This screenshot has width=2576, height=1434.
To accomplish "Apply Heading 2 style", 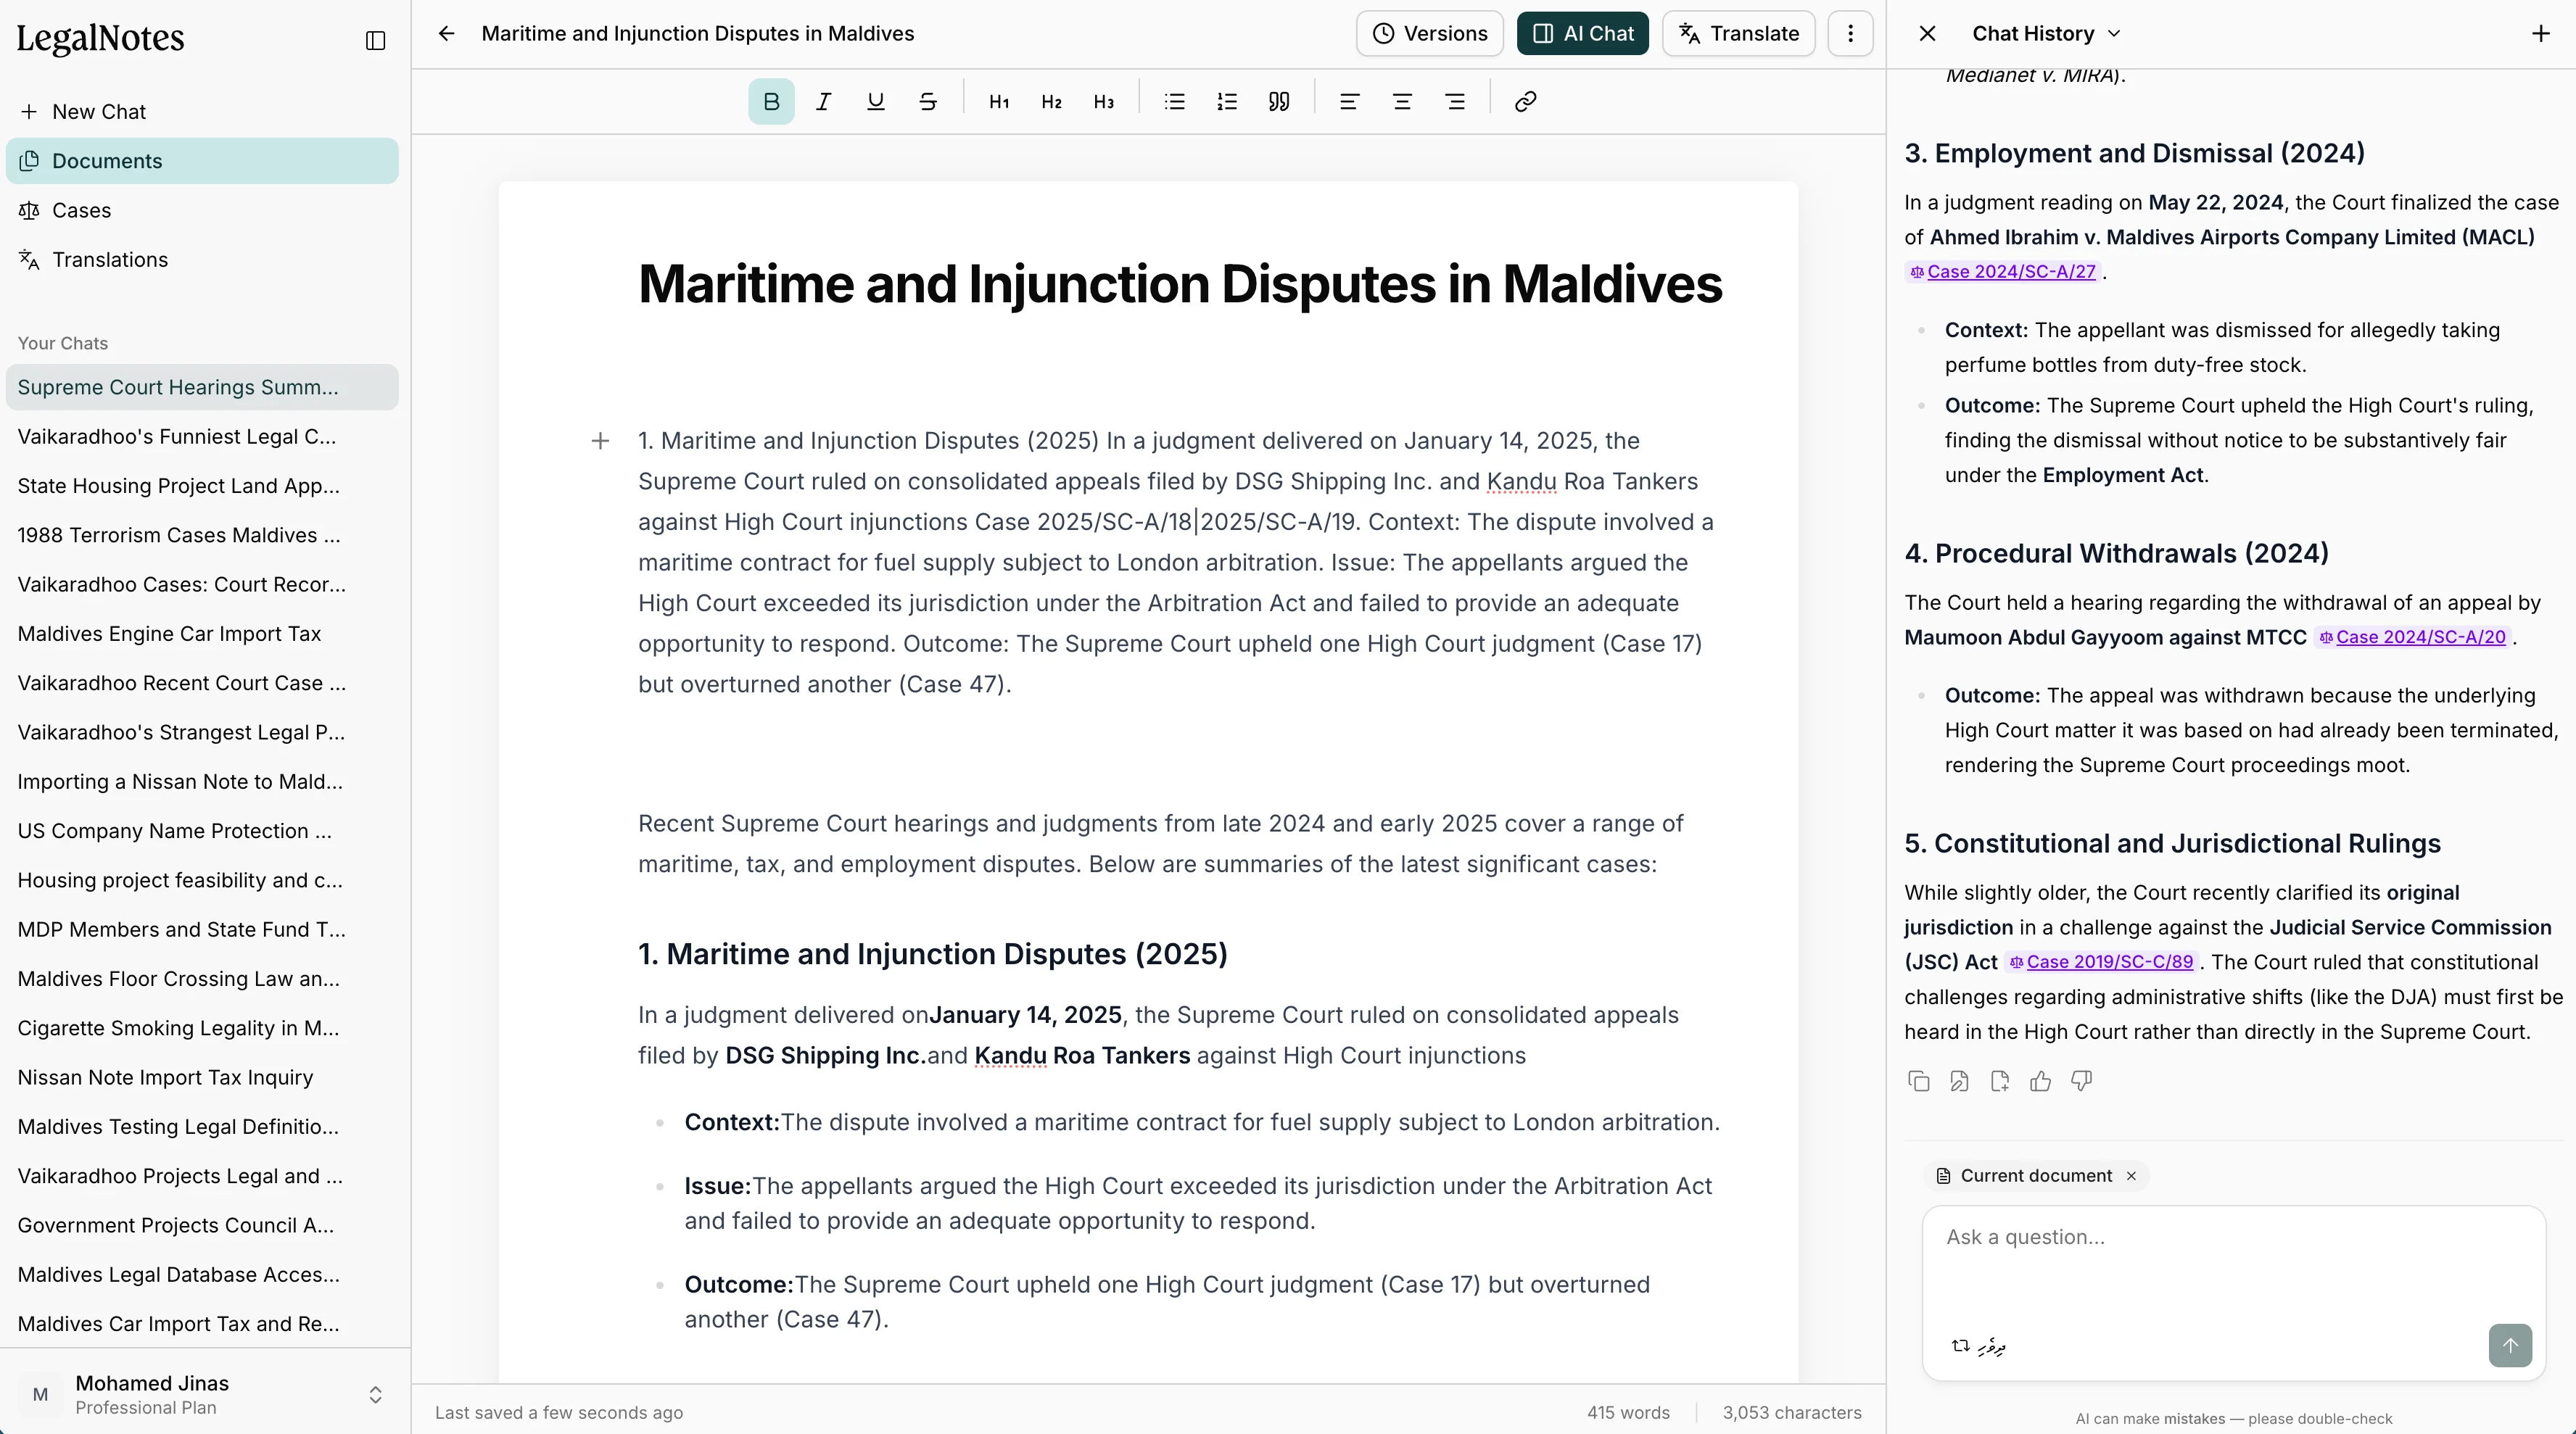I will 1051,101.
